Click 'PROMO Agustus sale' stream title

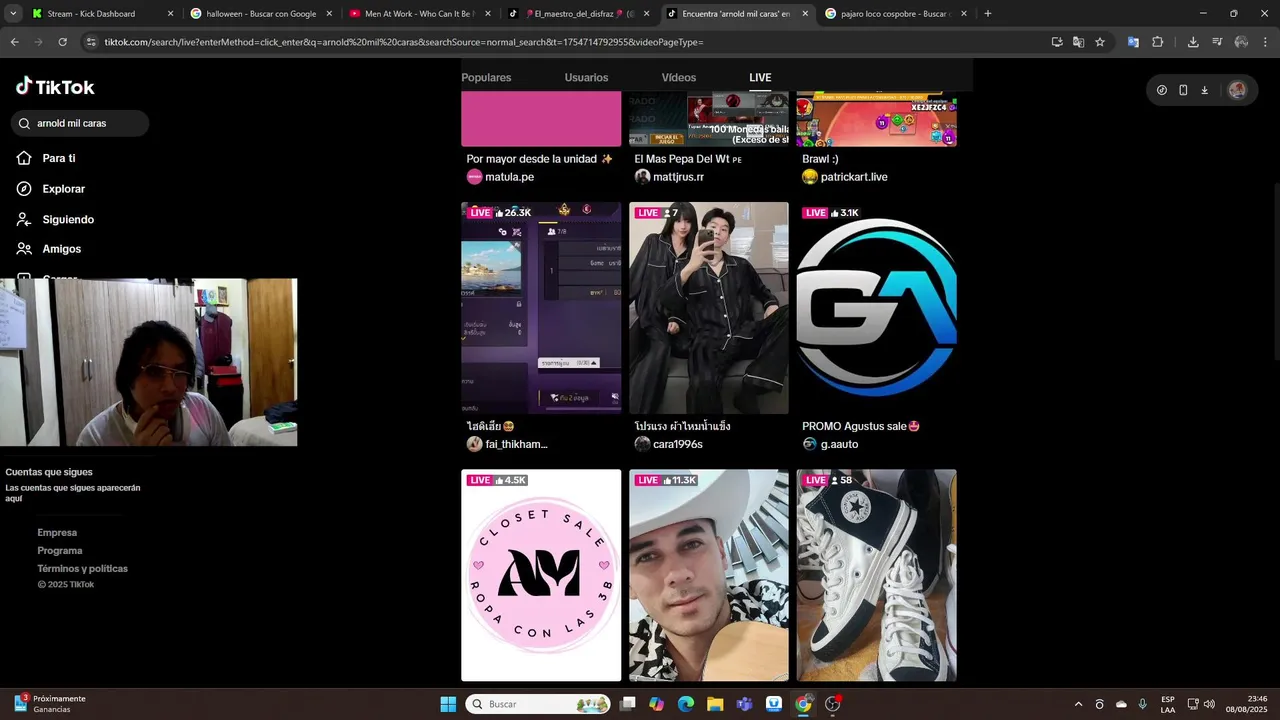(861, 426)
